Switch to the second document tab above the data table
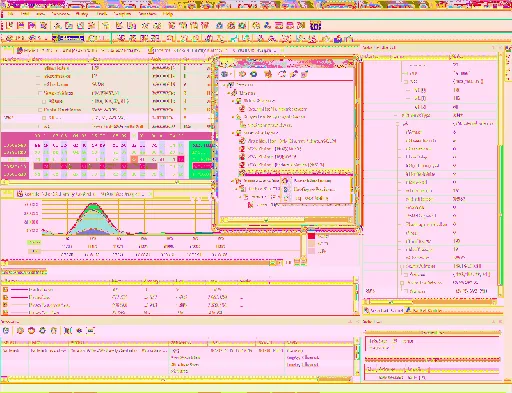Image resolution: width=512 pixels, height=393 pixels. [215, 50]
